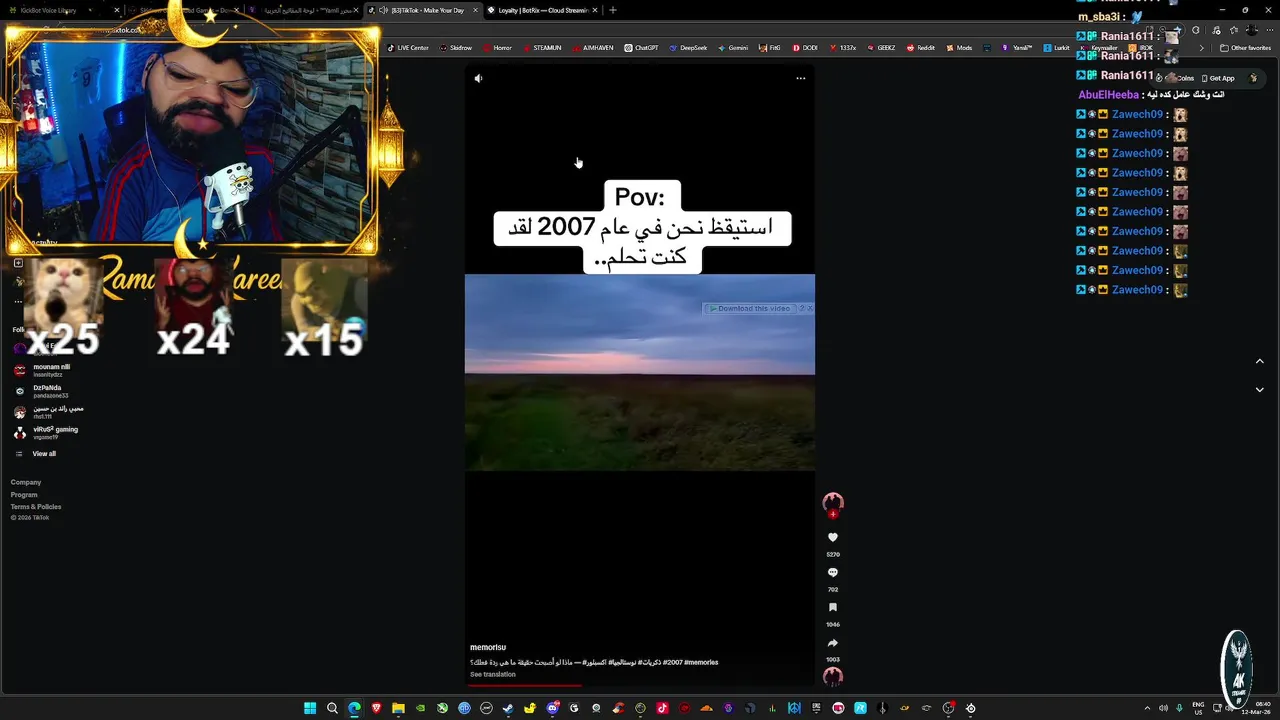Mute the TikTok video with the speaker icon

[x=478, y=78]
